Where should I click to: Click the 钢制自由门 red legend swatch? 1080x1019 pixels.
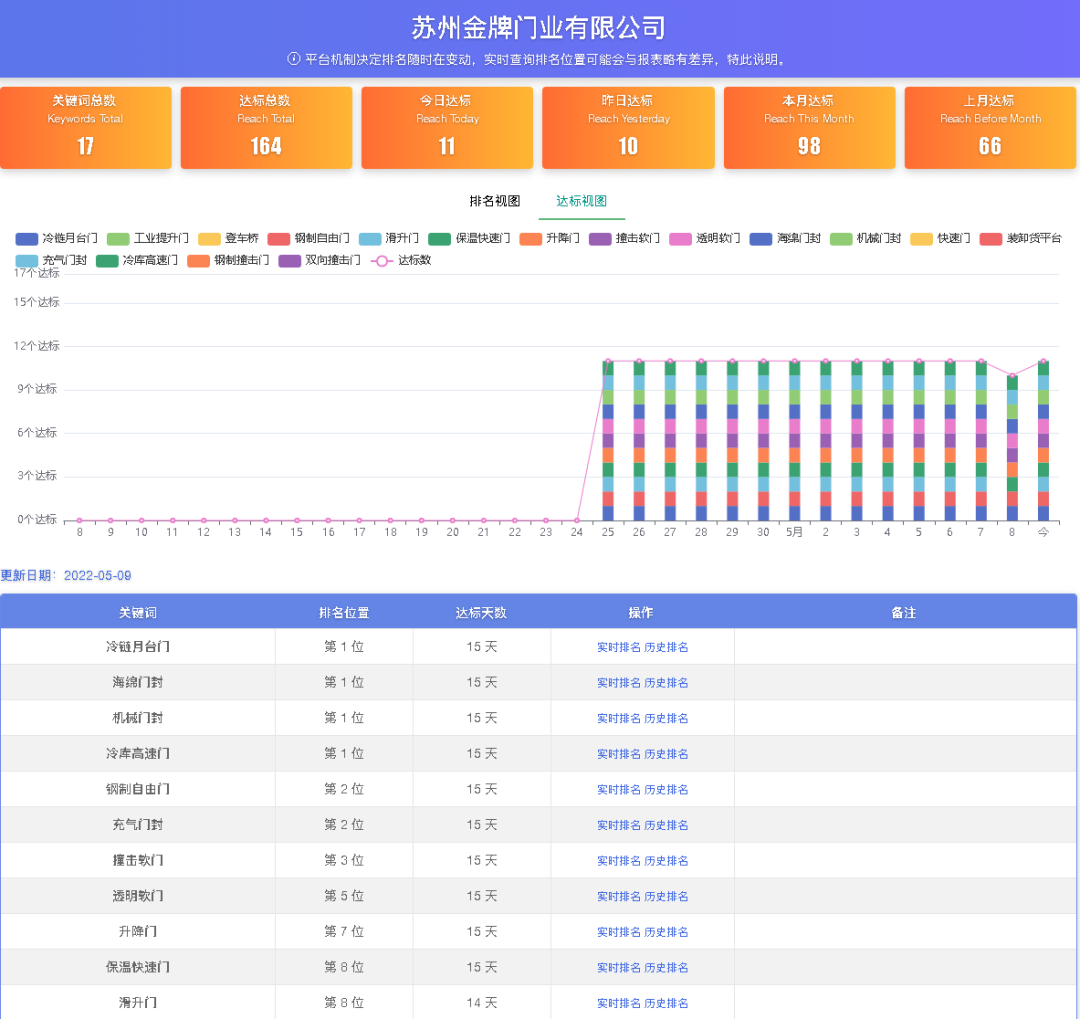(x=278, y=238)
